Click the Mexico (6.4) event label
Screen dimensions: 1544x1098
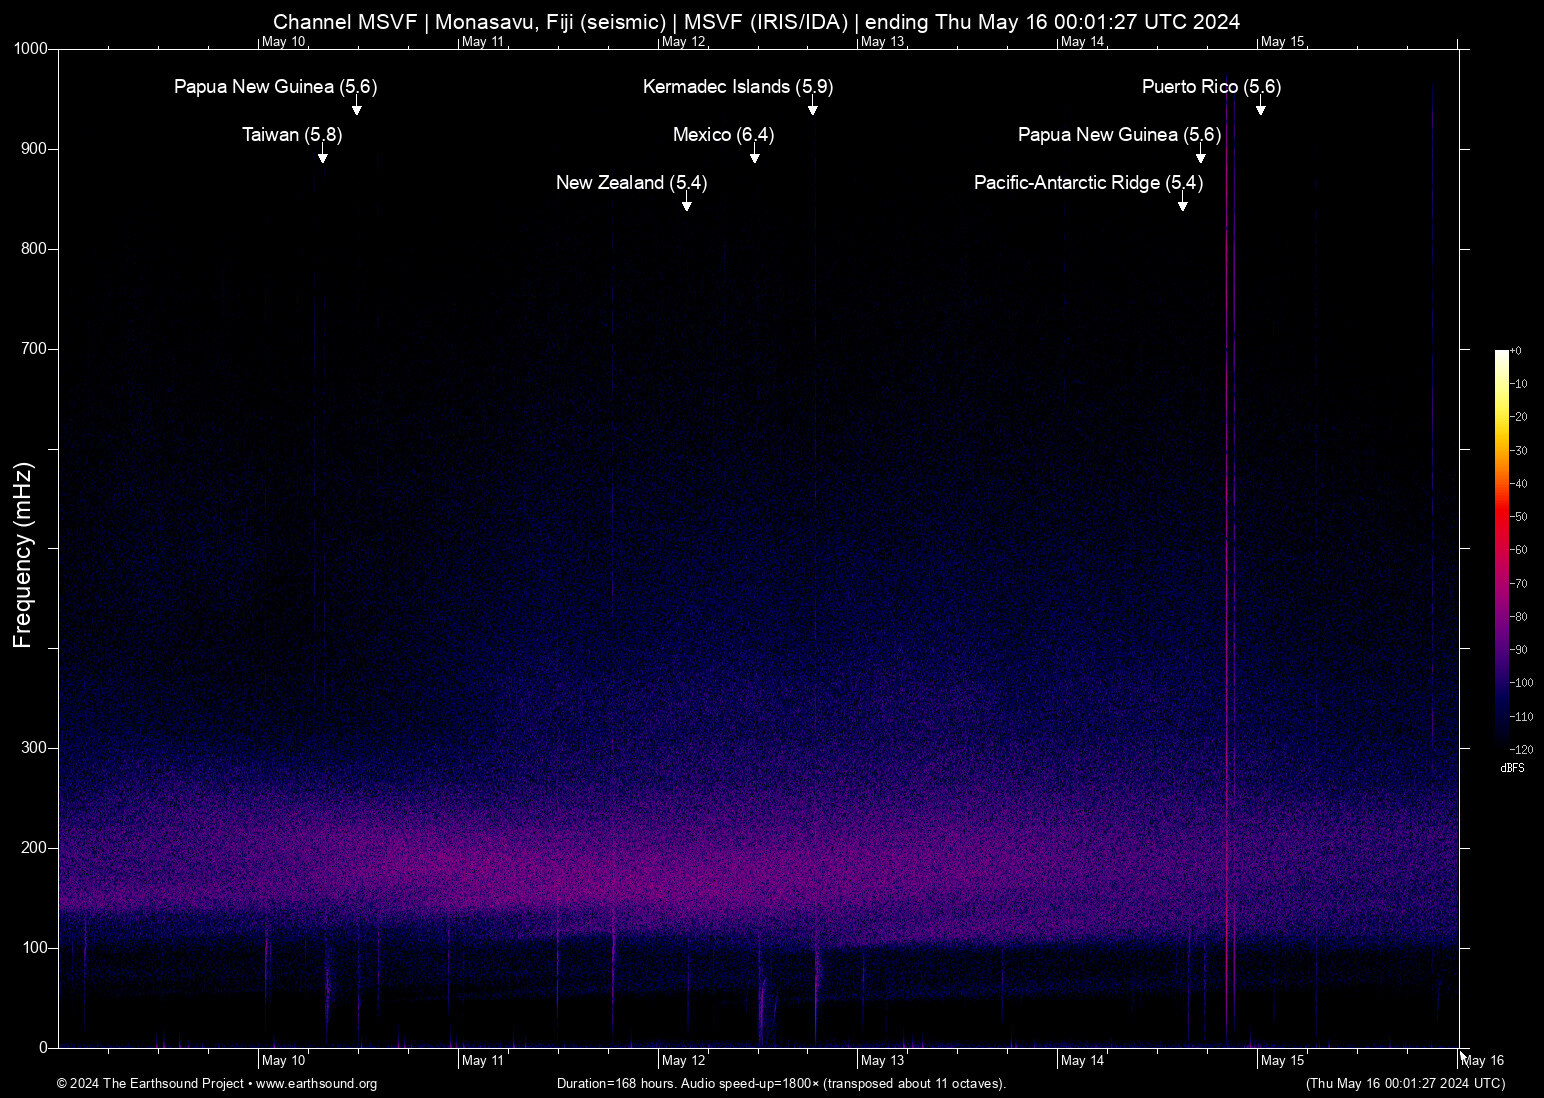tap(723, 134)
